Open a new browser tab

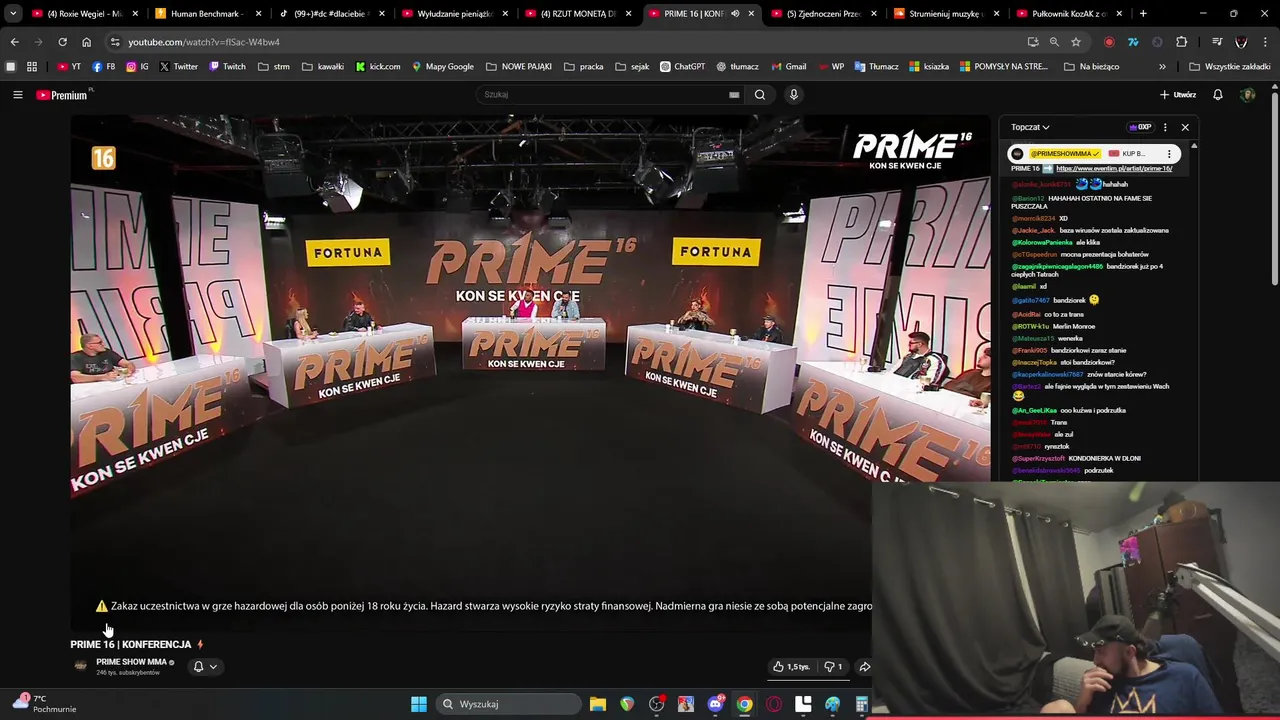tap(1143, 14)
